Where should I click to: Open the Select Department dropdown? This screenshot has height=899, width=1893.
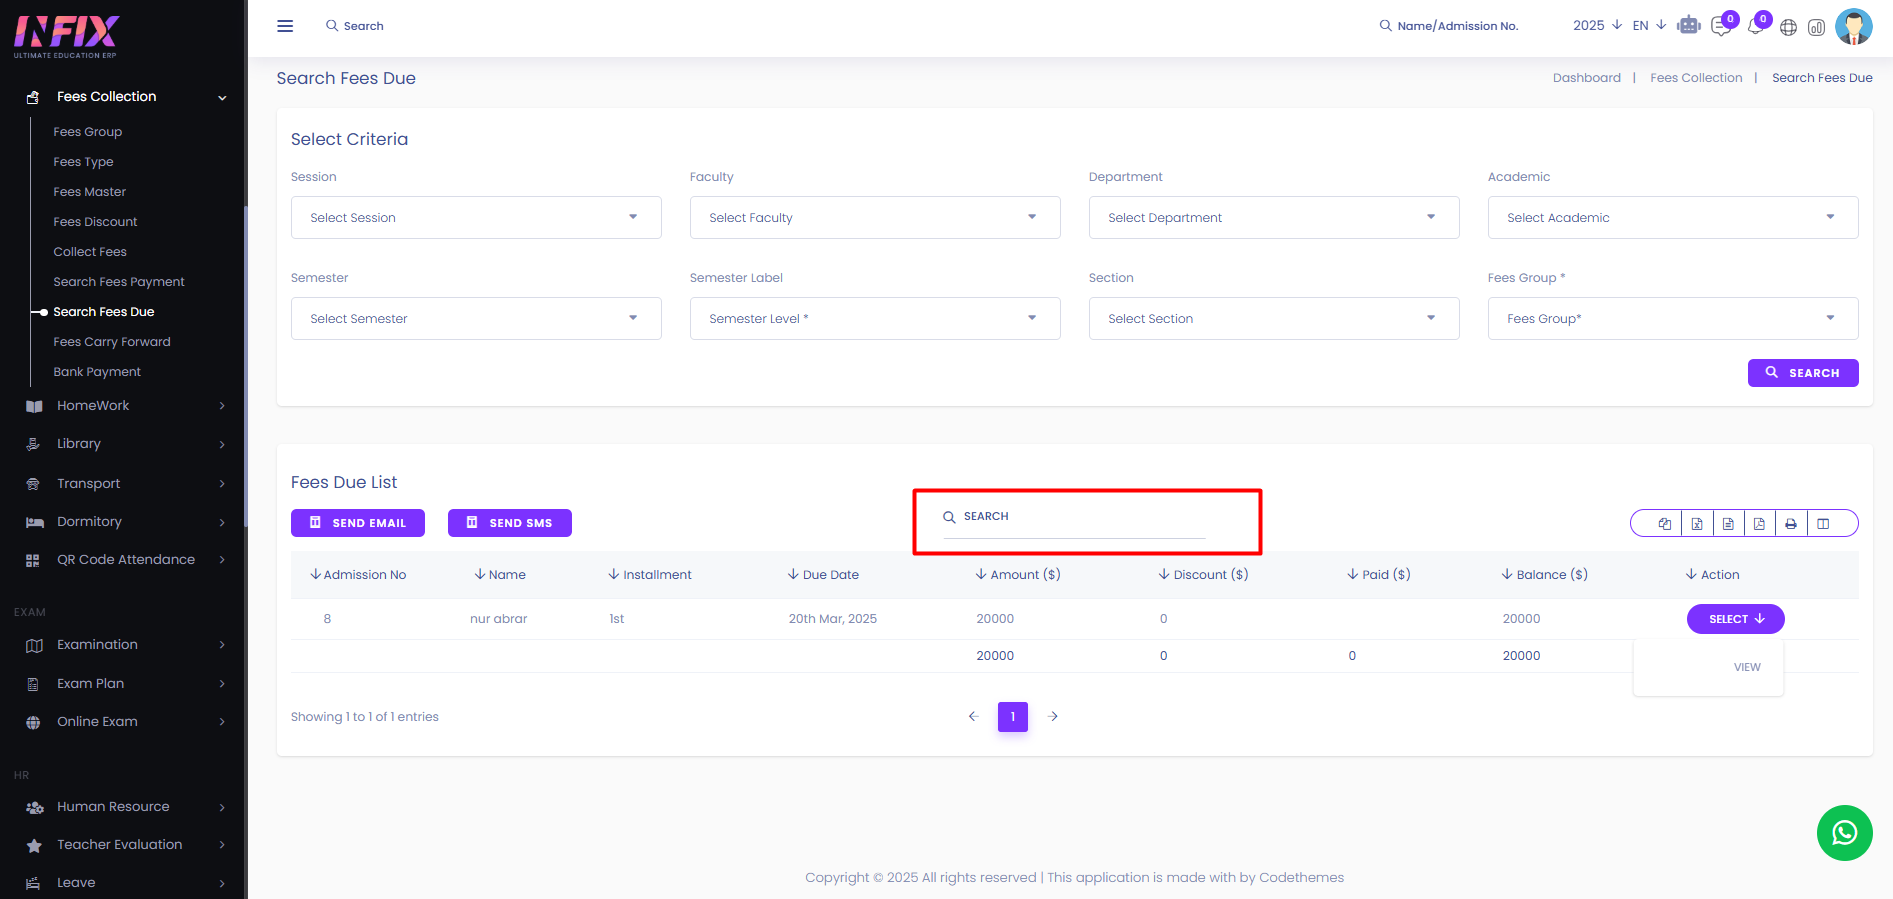(1274, 218)
